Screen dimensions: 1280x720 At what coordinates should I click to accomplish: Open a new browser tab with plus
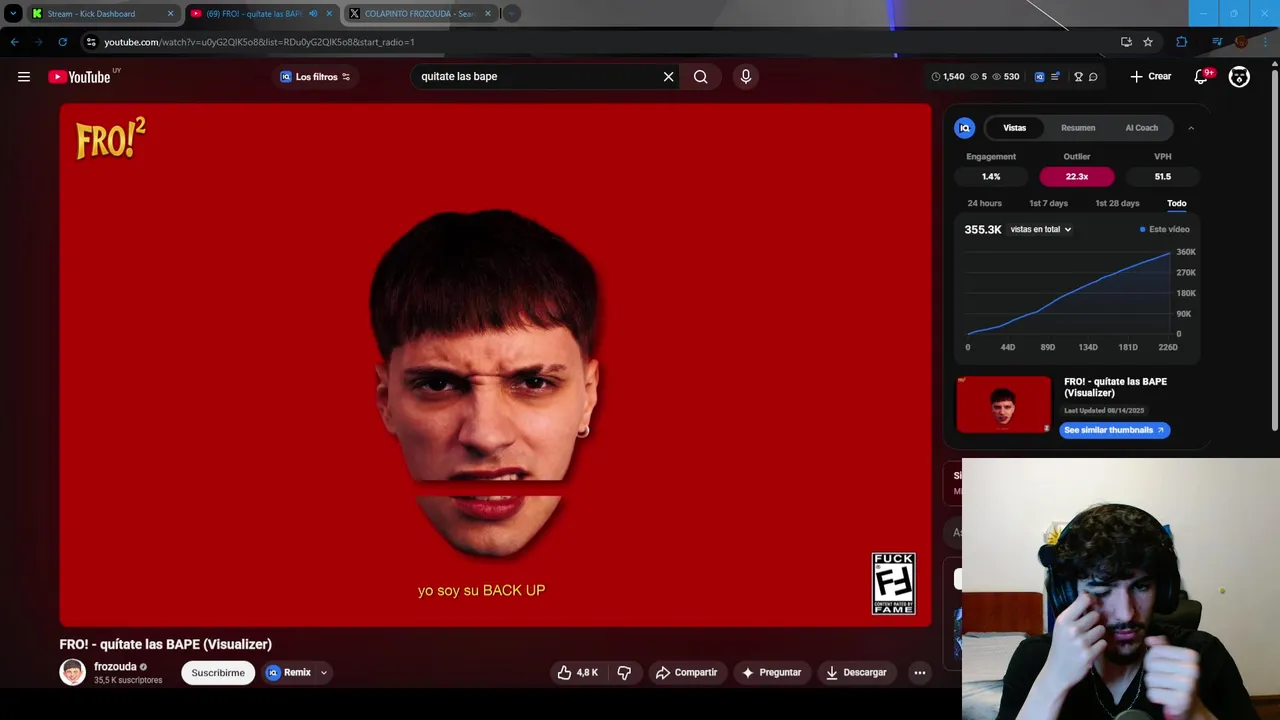pyautogui.click(x=511, y=14)
